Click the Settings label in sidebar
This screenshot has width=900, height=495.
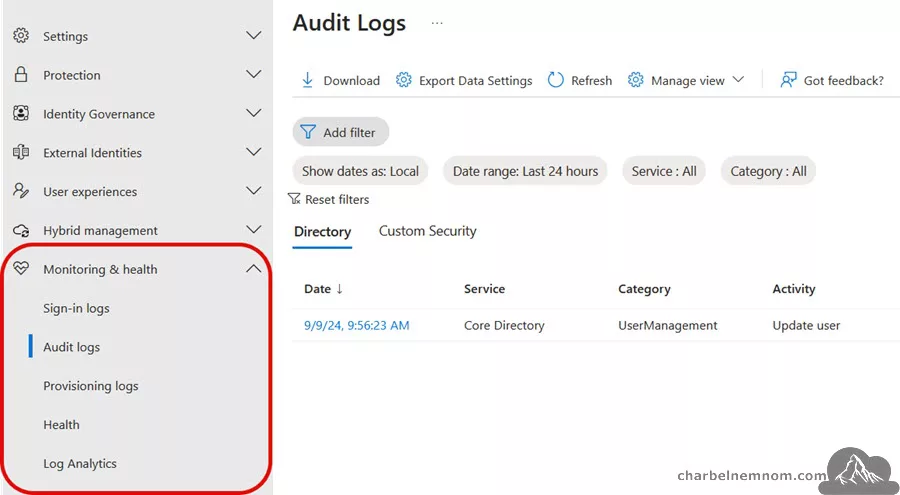coord(65,36)
